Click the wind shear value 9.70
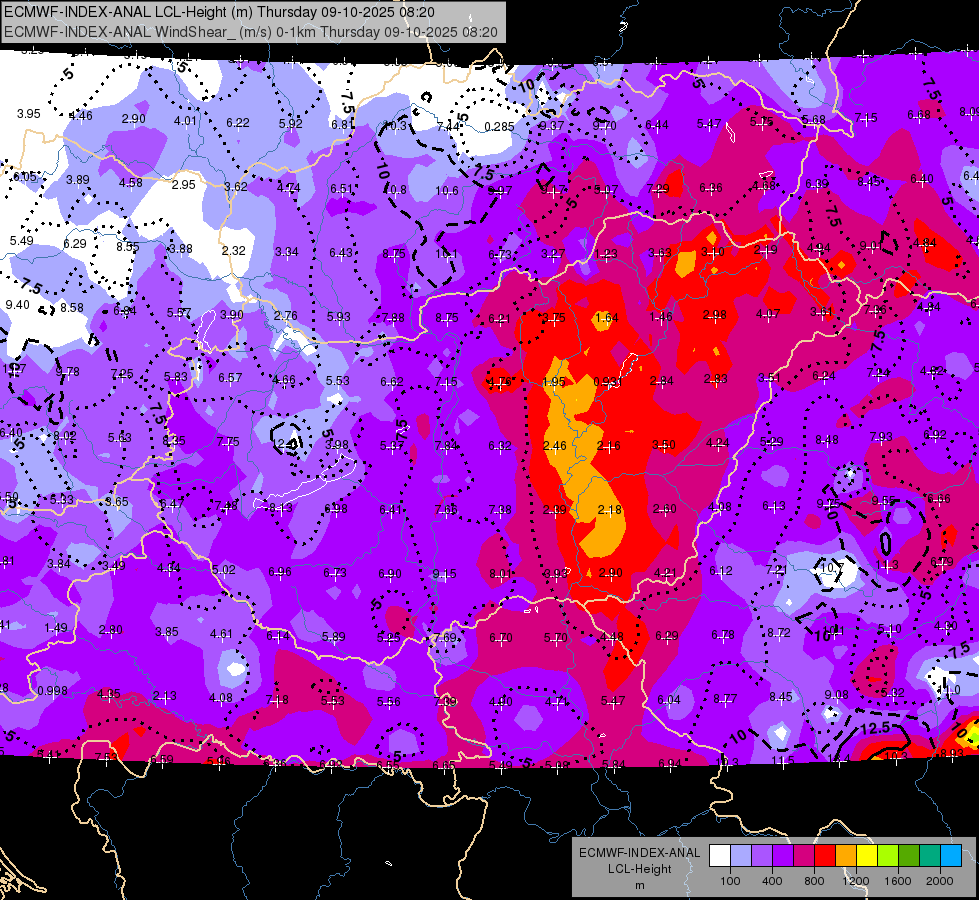Viewport: 979px width, 900px height. [x=604, y=126]
